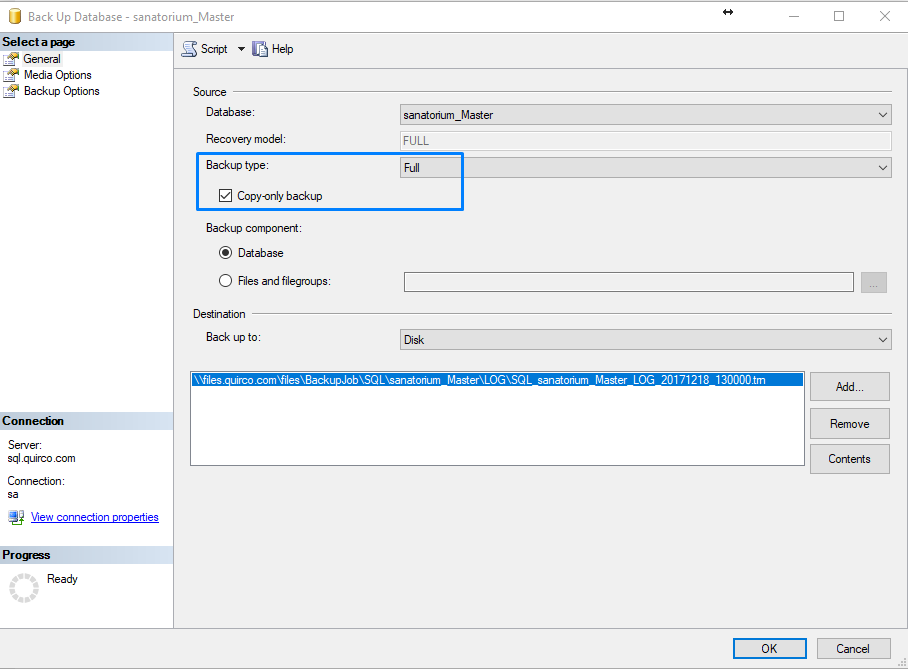This screenshot has width=908, height=669.
Task: Select Media Options page
Action: [57, 75]
